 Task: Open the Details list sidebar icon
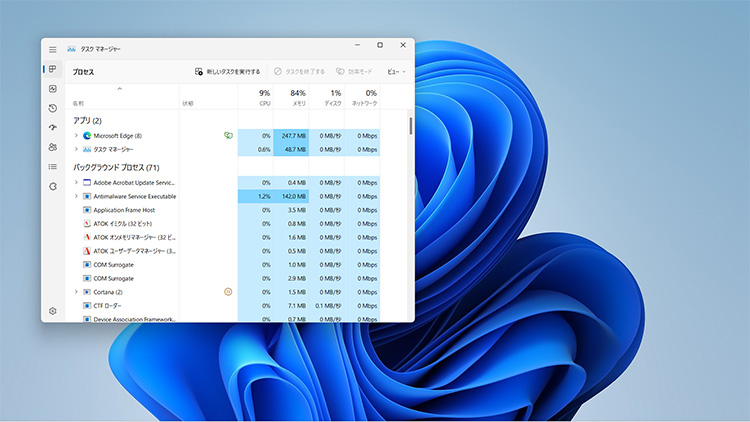pos(53,167)
